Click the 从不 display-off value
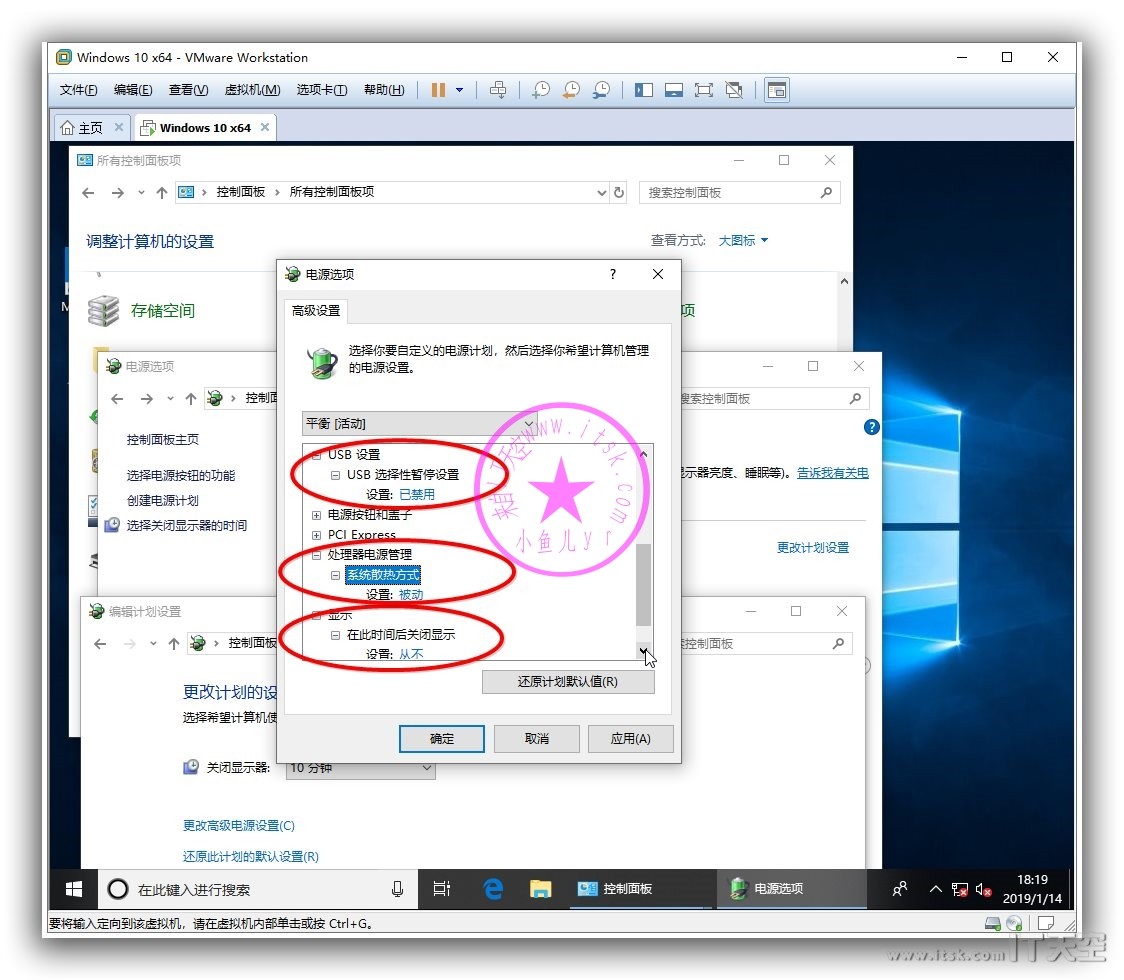This screenshot has height=980, width=1124. (x=411, y=654)
